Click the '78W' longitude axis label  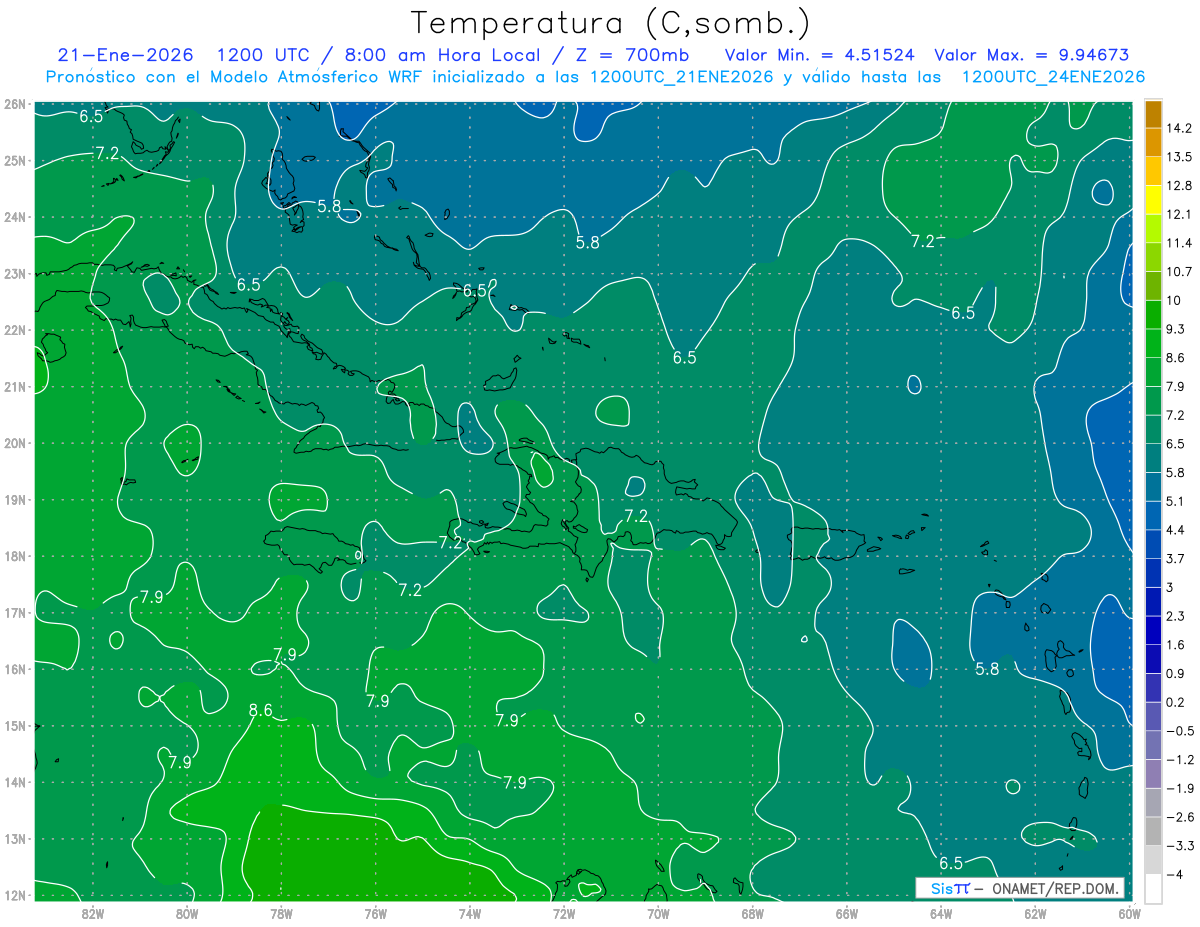click(281, 913)
